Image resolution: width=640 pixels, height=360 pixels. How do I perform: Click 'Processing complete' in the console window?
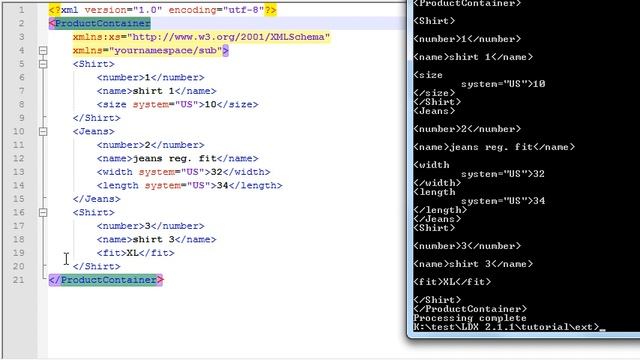pos(470,318)
